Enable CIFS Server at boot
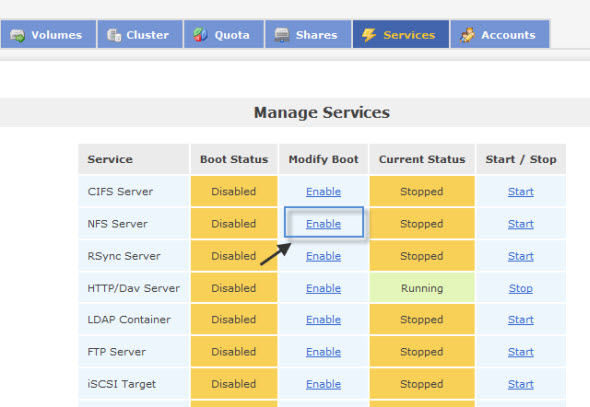 323,191
